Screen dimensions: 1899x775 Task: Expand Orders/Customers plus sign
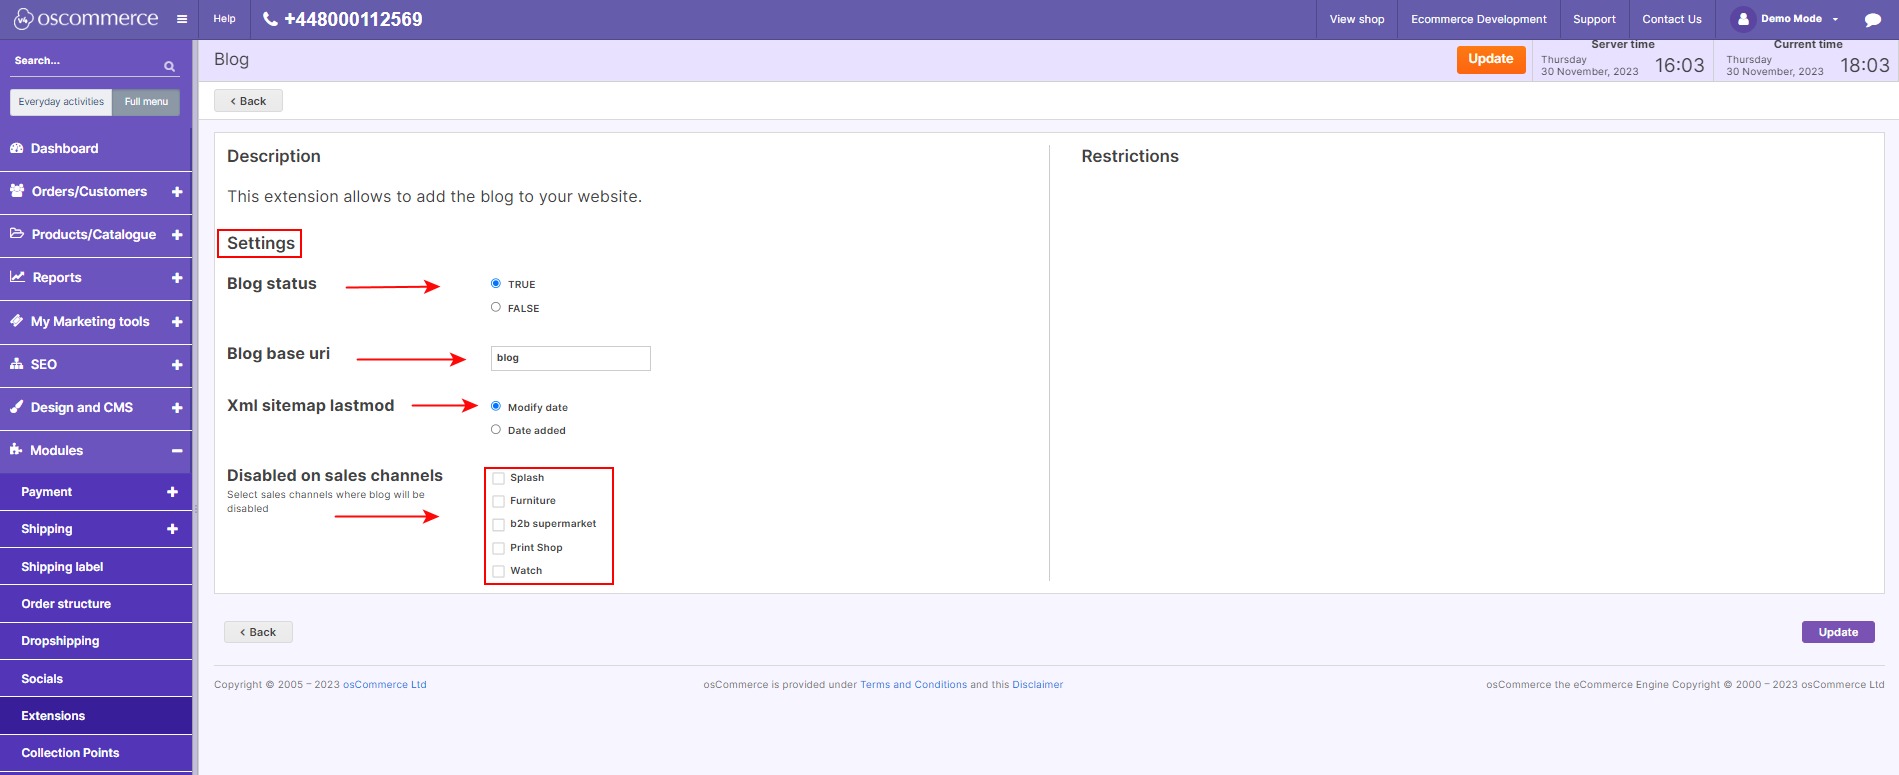(x=177, y=191)
